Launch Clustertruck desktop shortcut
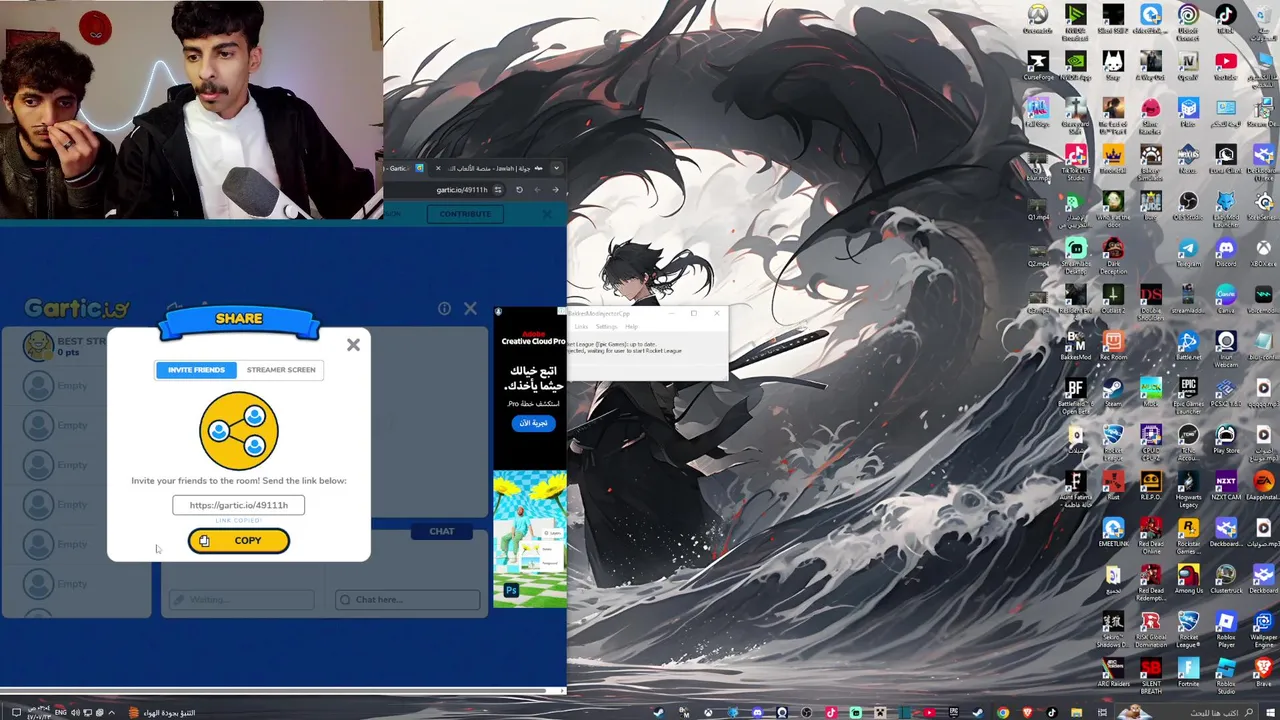The image size is (1280, 720). pyautogui.click(x=1226, y=578)
